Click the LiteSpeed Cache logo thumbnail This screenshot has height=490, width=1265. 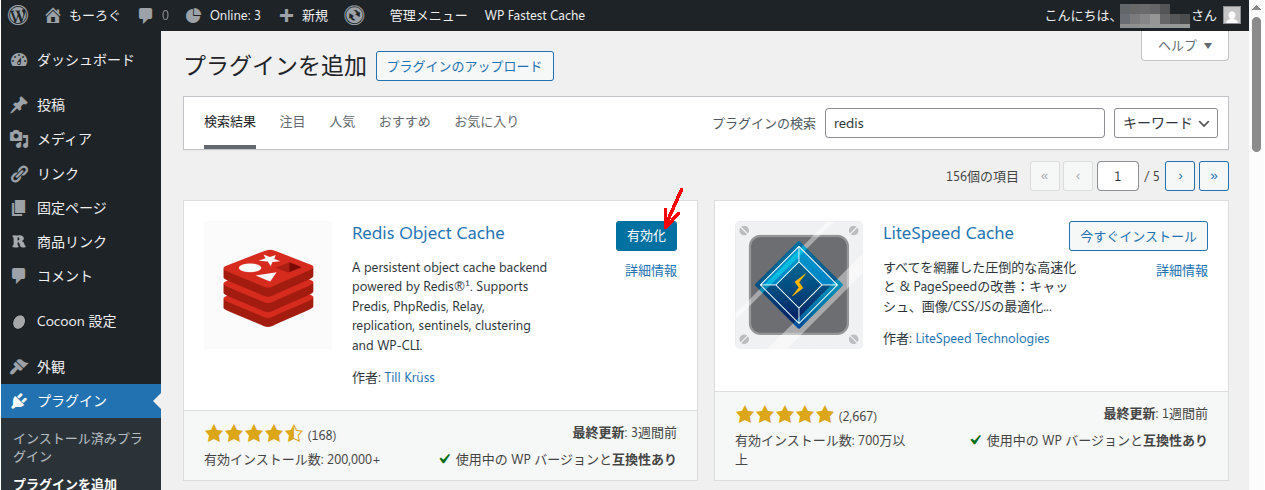pyautogui.click(x=799, y=285)
